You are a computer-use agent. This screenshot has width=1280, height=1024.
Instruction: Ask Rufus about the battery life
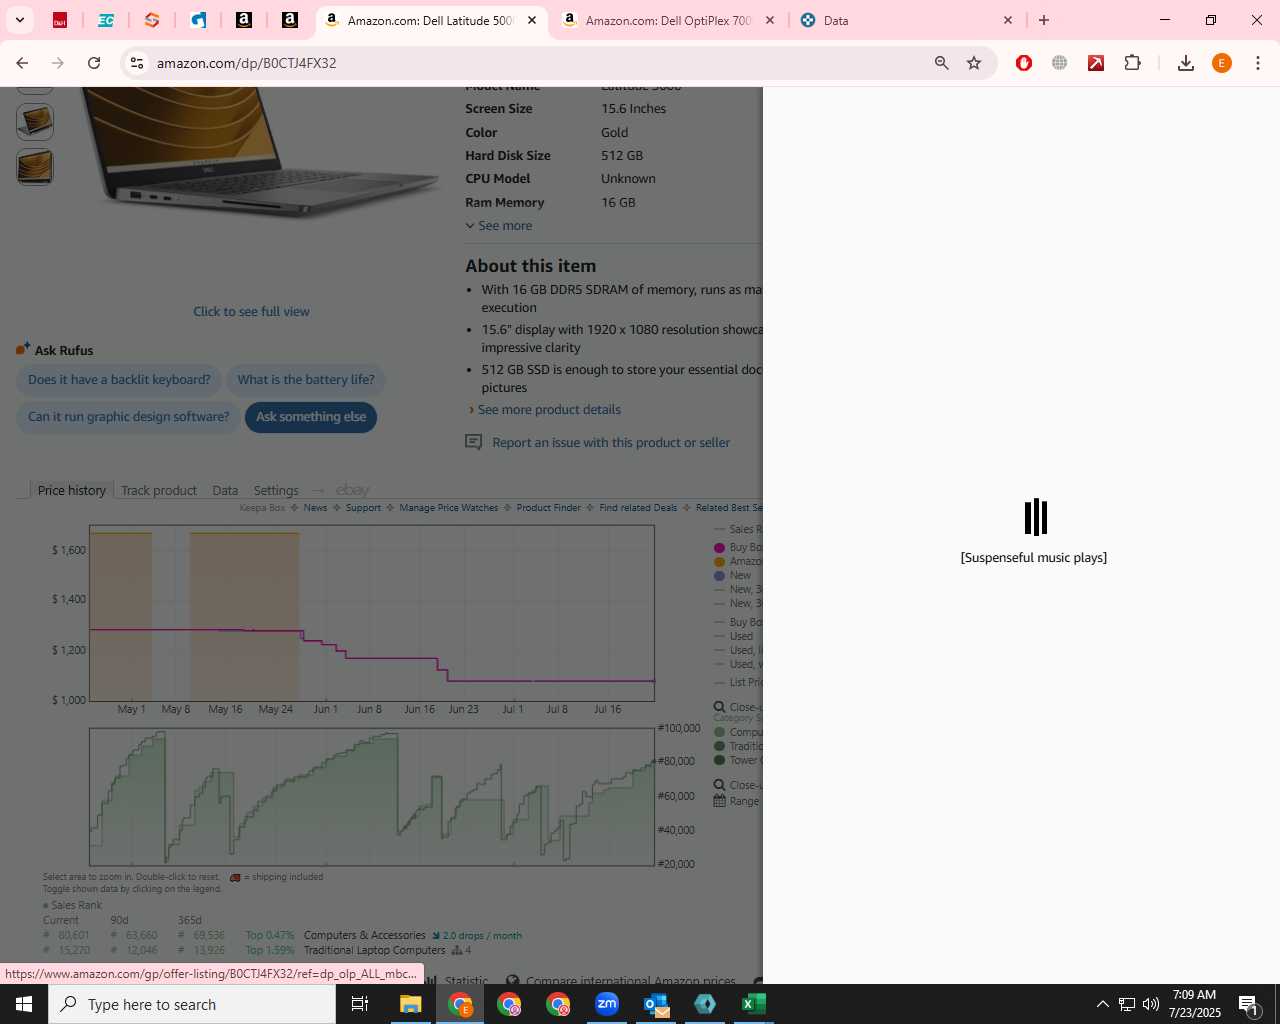click(306, 380)
